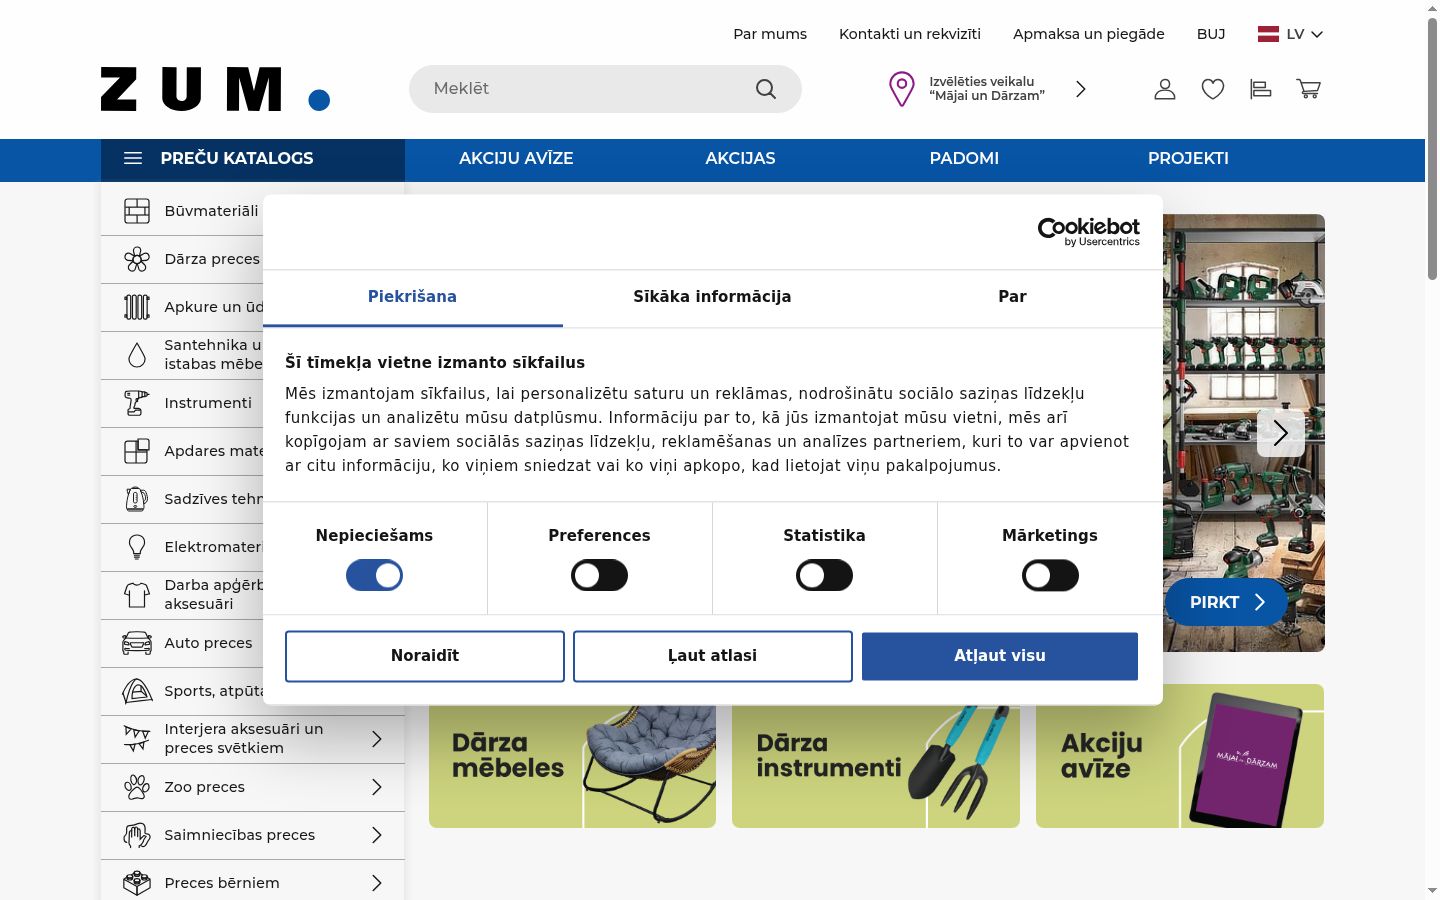Click the Atļaut visu button
The width and height of the screenshot is (1440, 900).
coord(1000,656)
